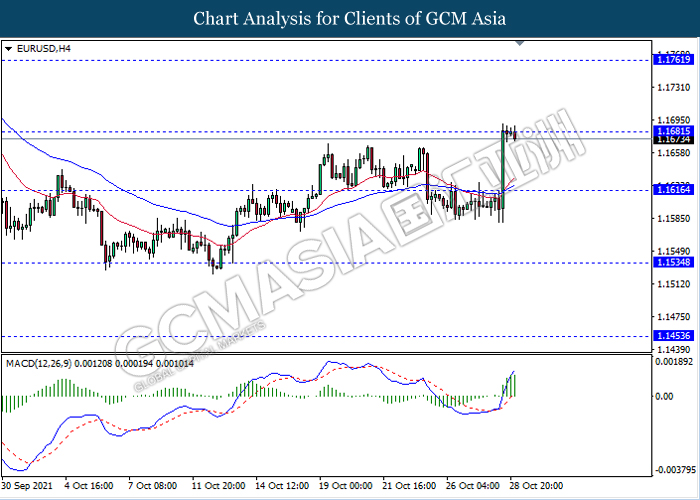
Task: Click the 26 Oct 04:00 time label
Action: pyautogui.click(x=474, y=485)
